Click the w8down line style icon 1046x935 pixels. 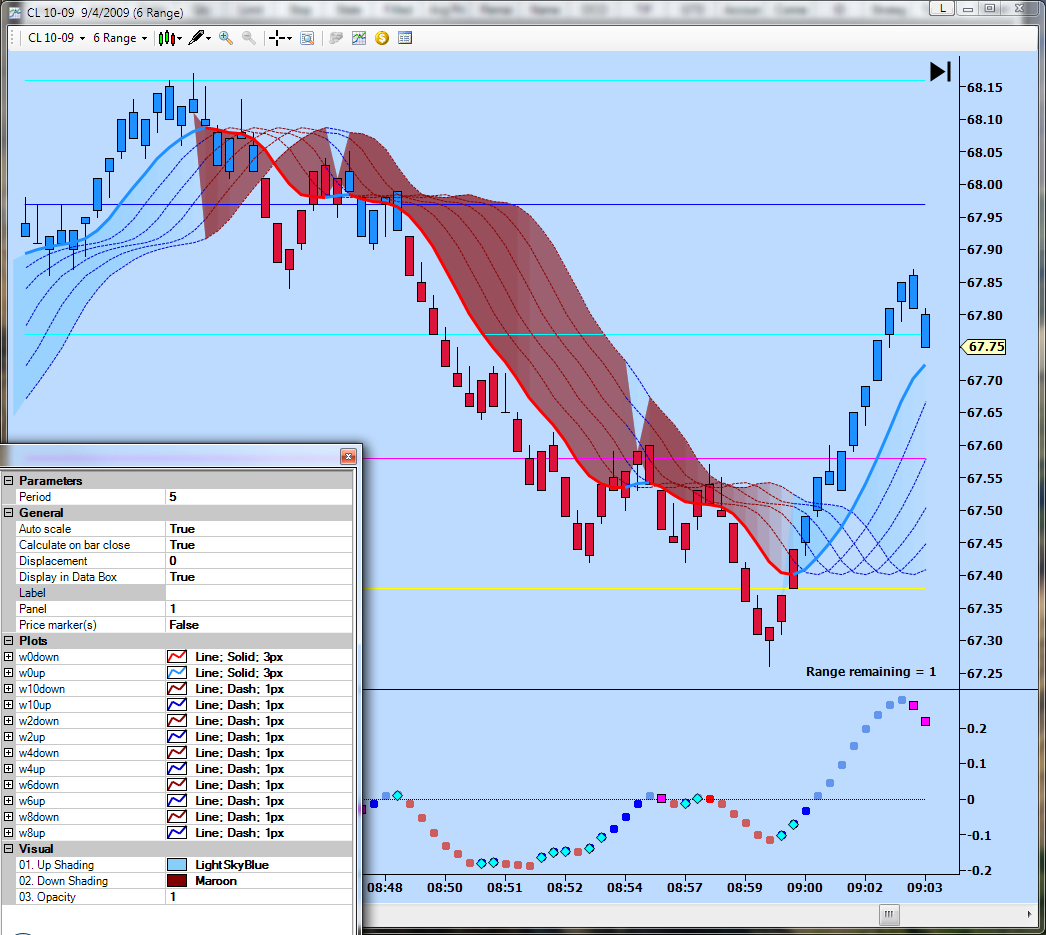pyautogui.click(x=177, y=817)
